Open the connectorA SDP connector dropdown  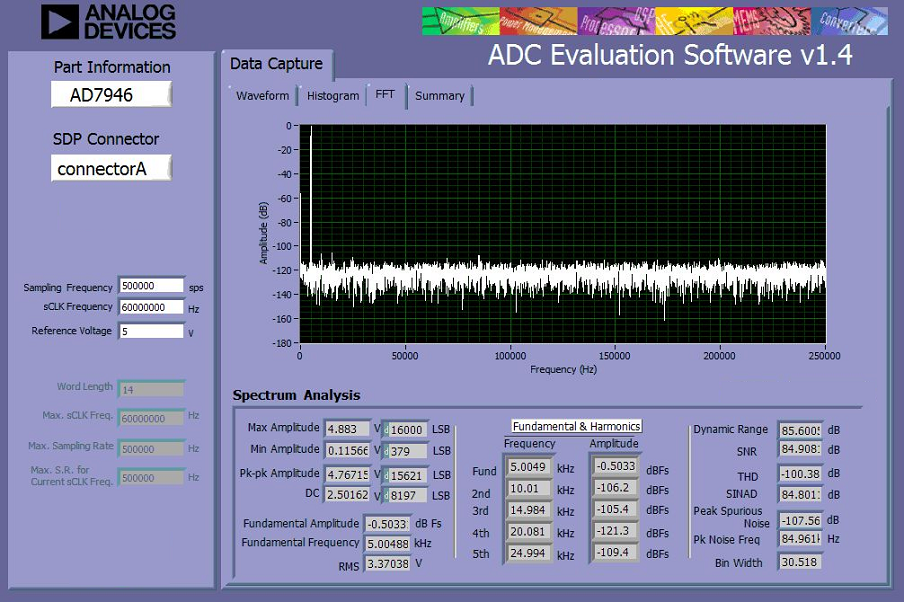click(x=111, y=168)
